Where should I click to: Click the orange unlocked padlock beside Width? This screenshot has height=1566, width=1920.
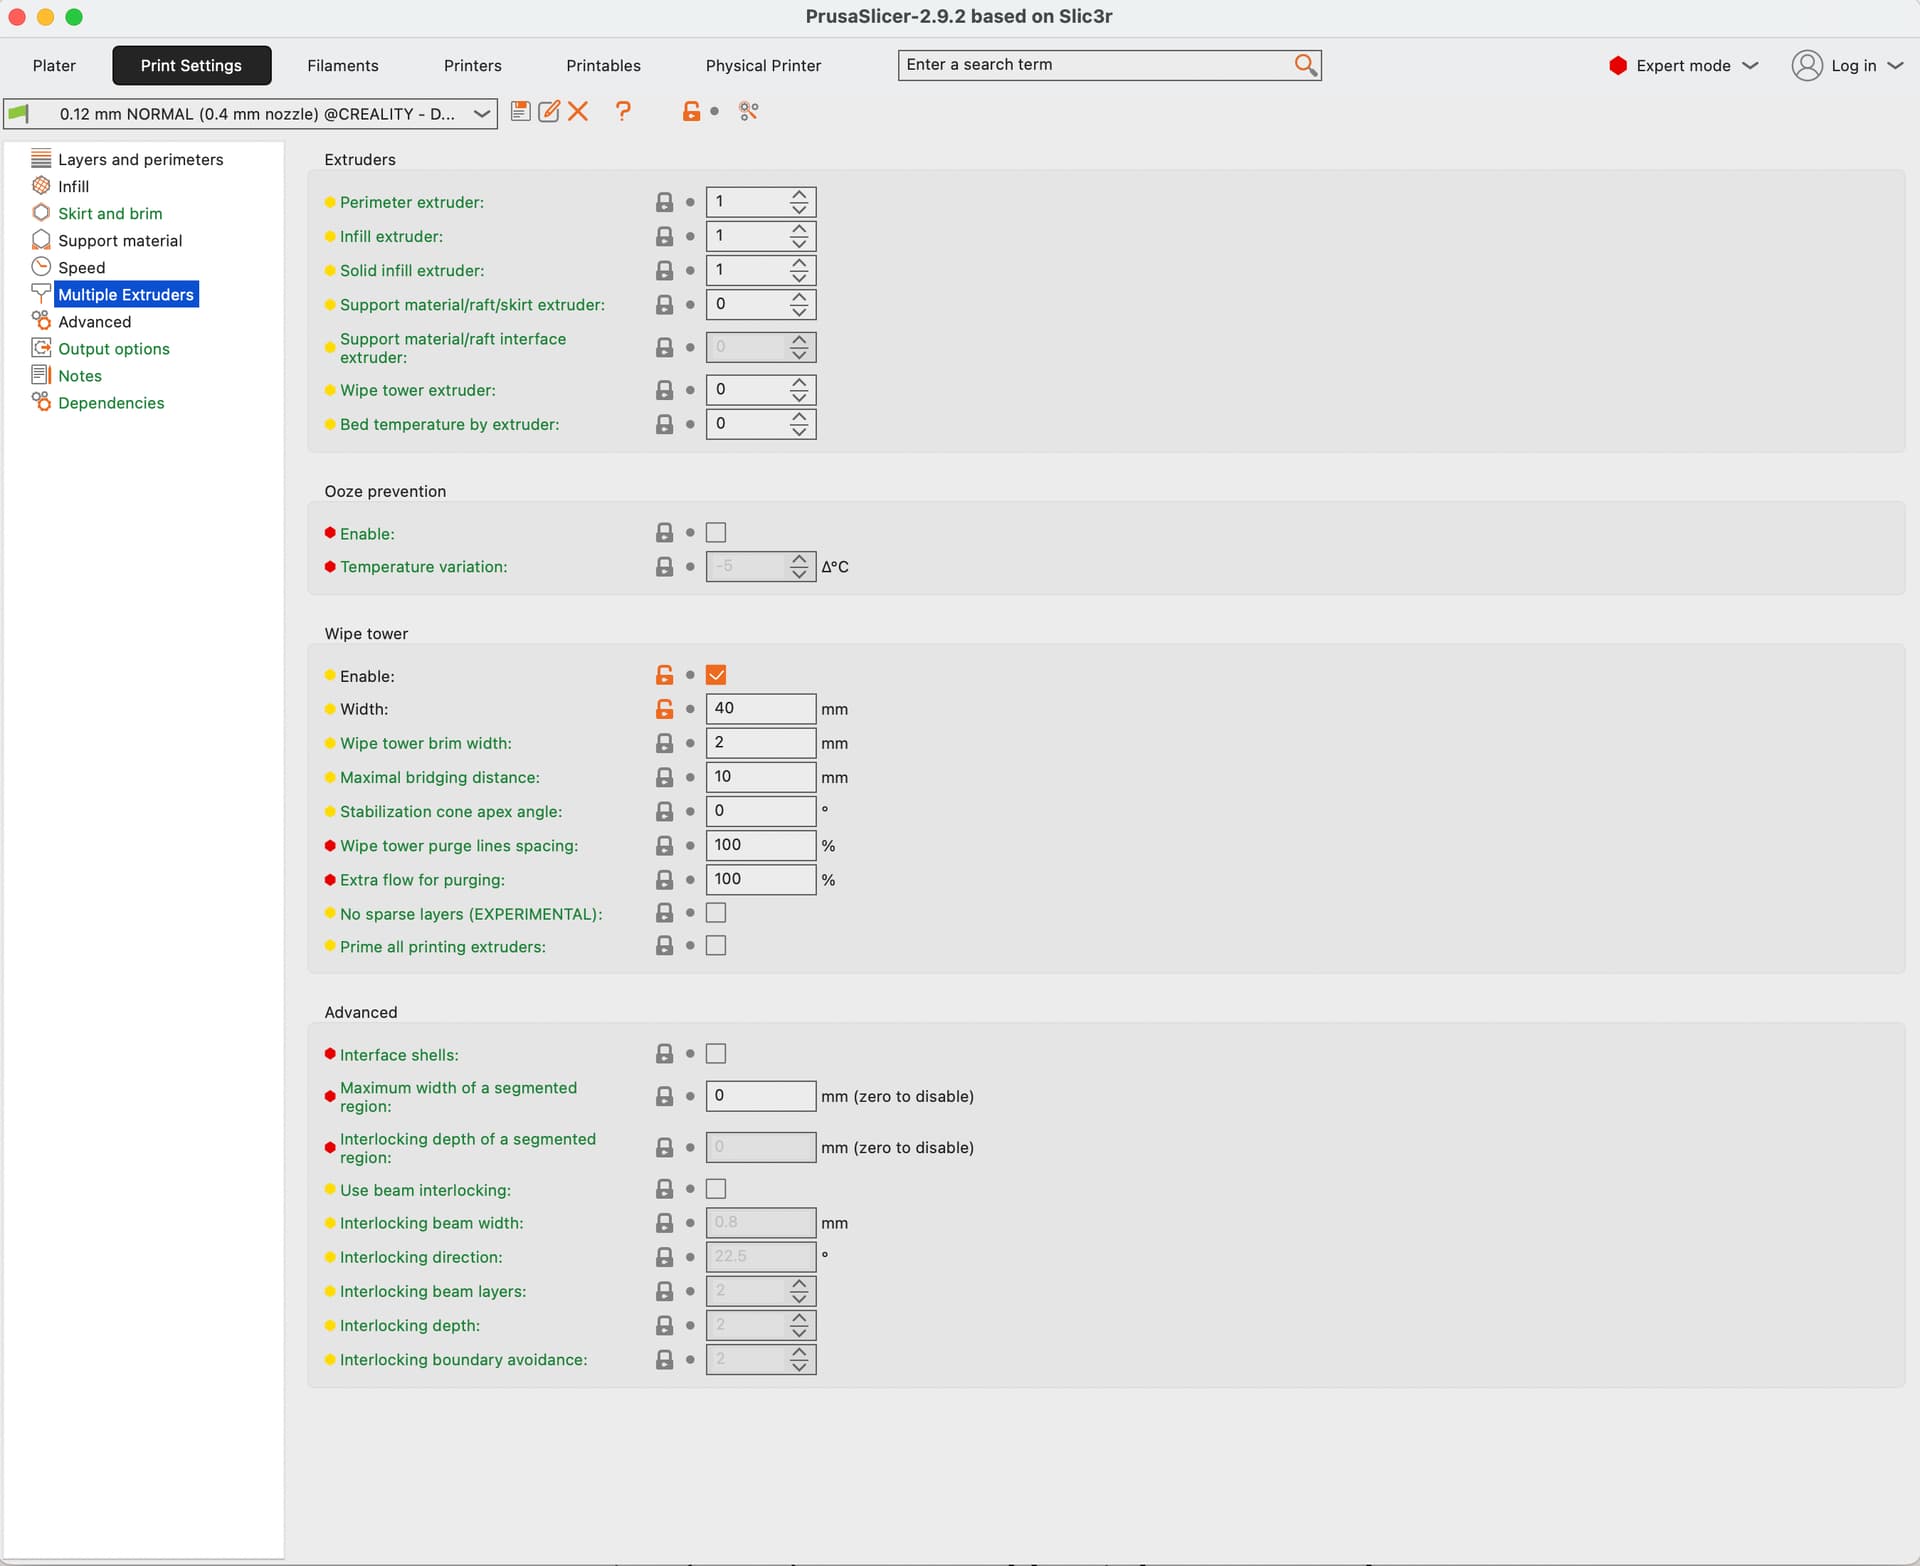(664, 709)
